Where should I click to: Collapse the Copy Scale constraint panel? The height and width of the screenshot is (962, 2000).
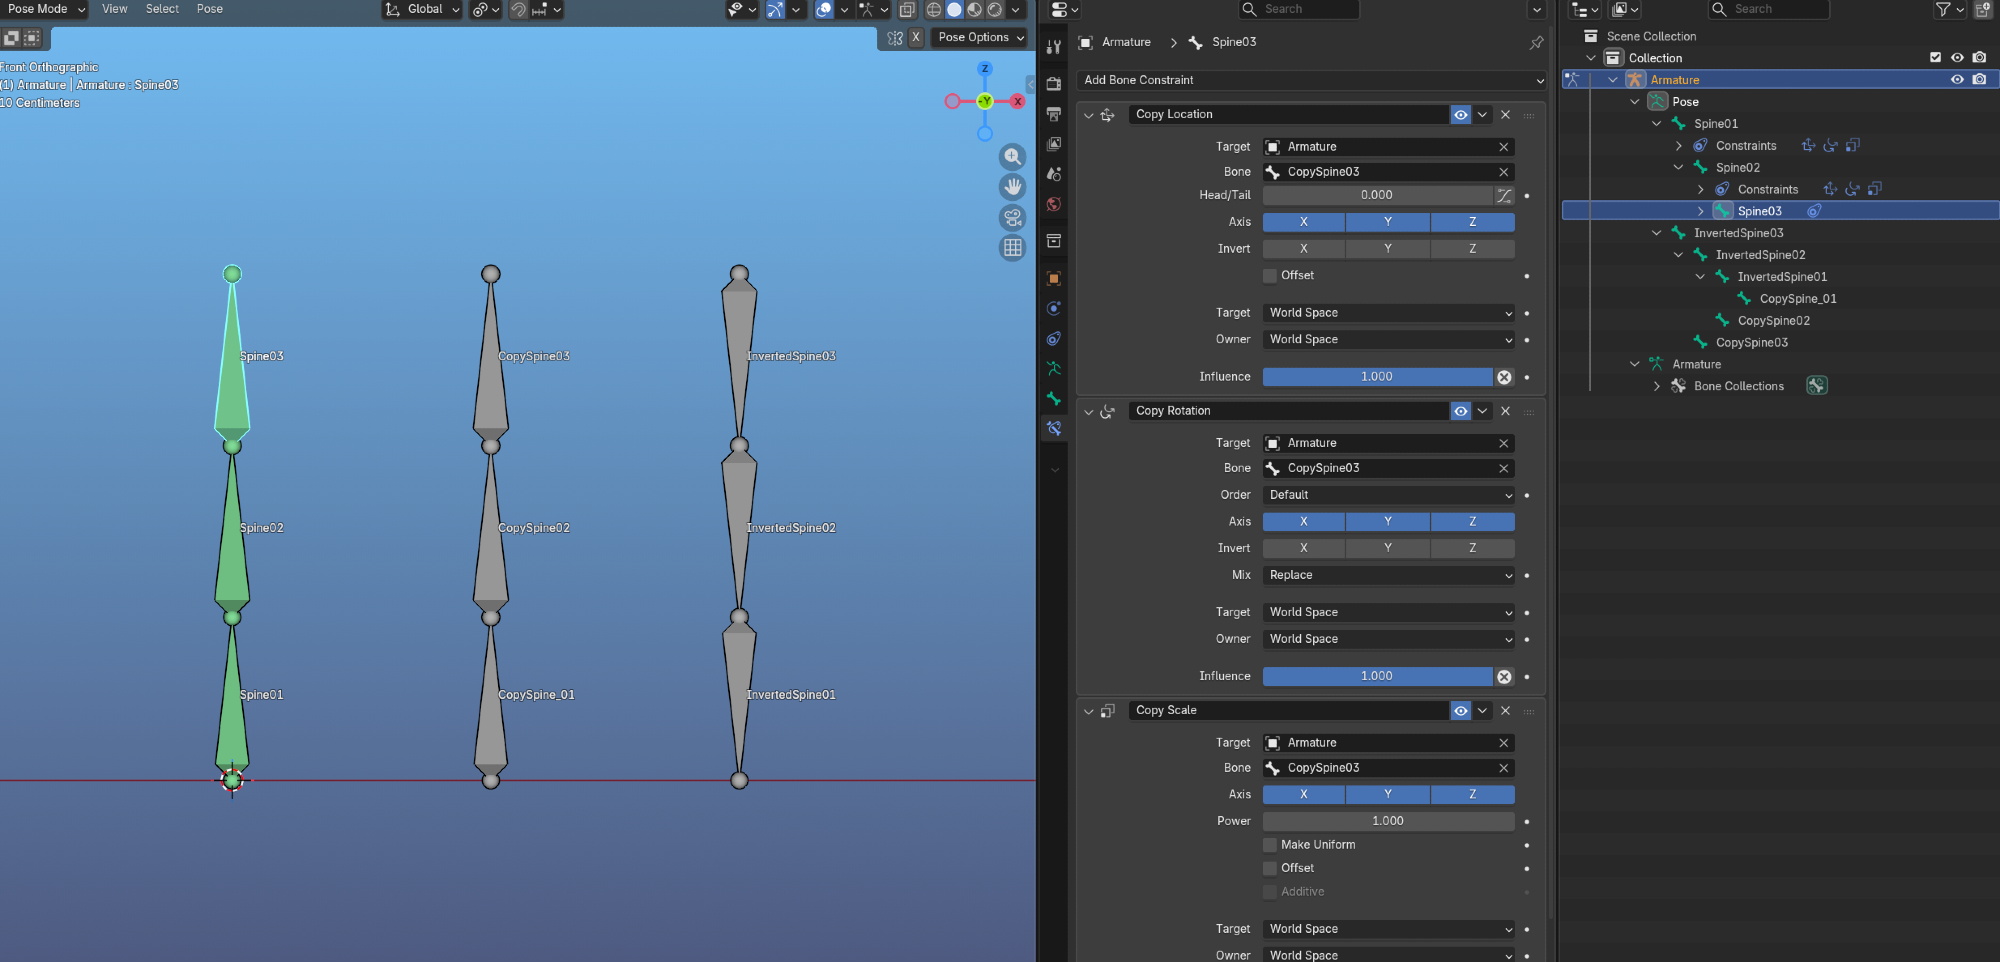pyautogui.click(x=1089, y=711)
